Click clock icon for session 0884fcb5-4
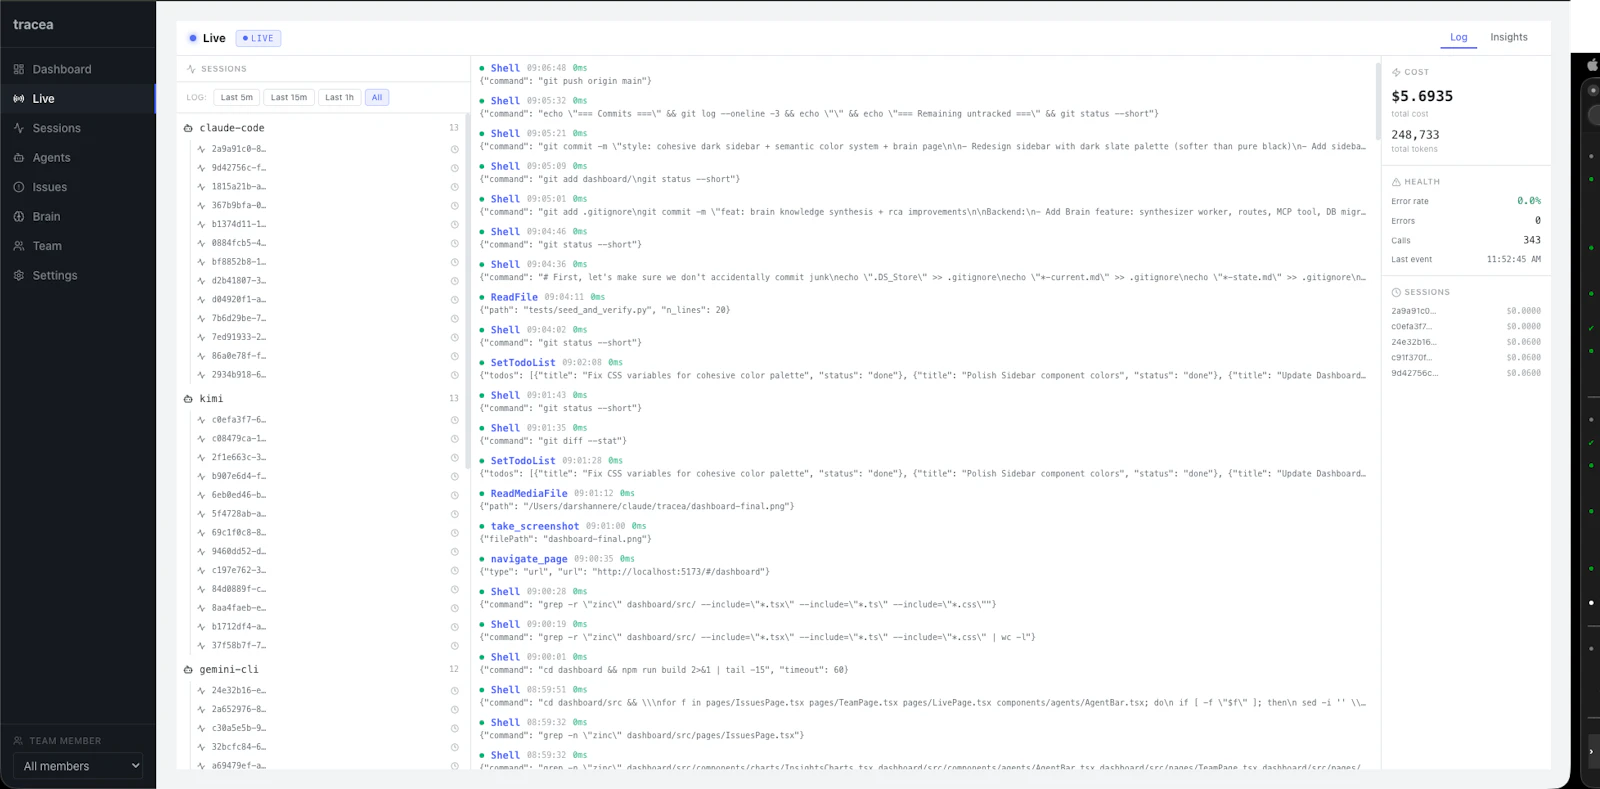The height and width of the screenshot is (789, 1600). (454, 243)
